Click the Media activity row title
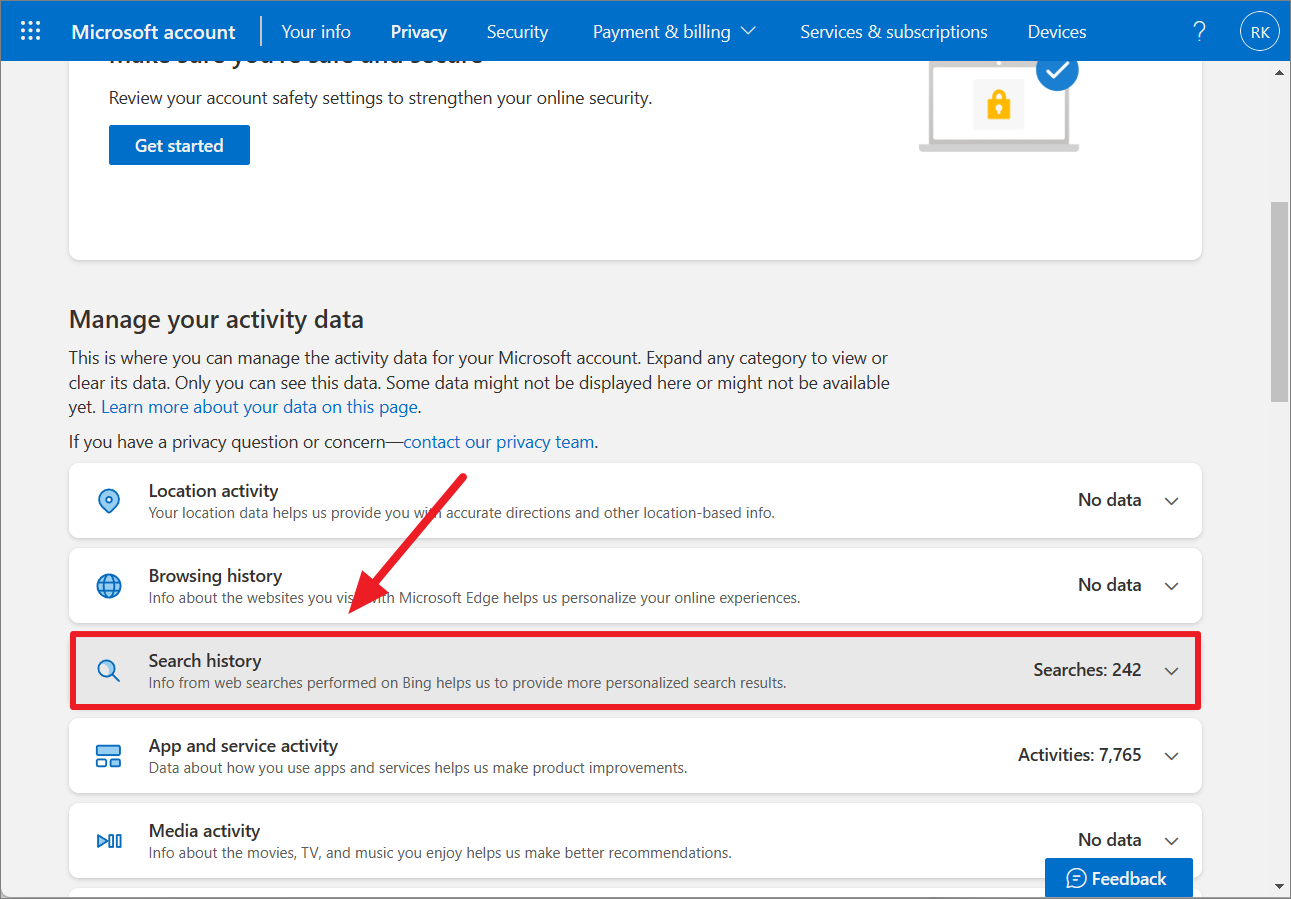 pyautogui.click(x=206, y=831)
